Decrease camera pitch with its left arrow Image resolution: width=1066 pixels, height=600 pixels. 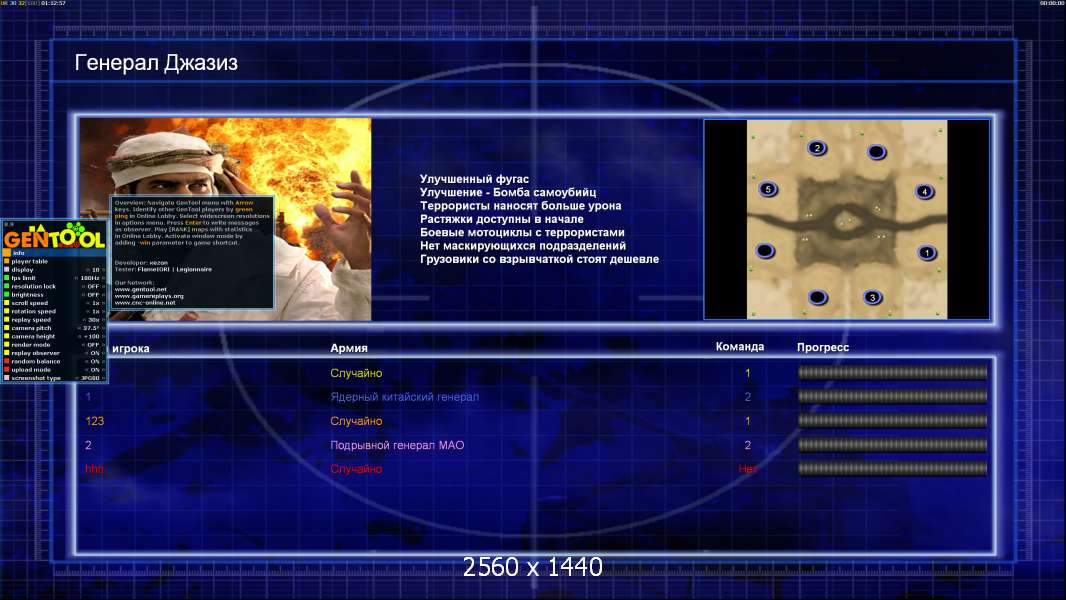(79, 328)
